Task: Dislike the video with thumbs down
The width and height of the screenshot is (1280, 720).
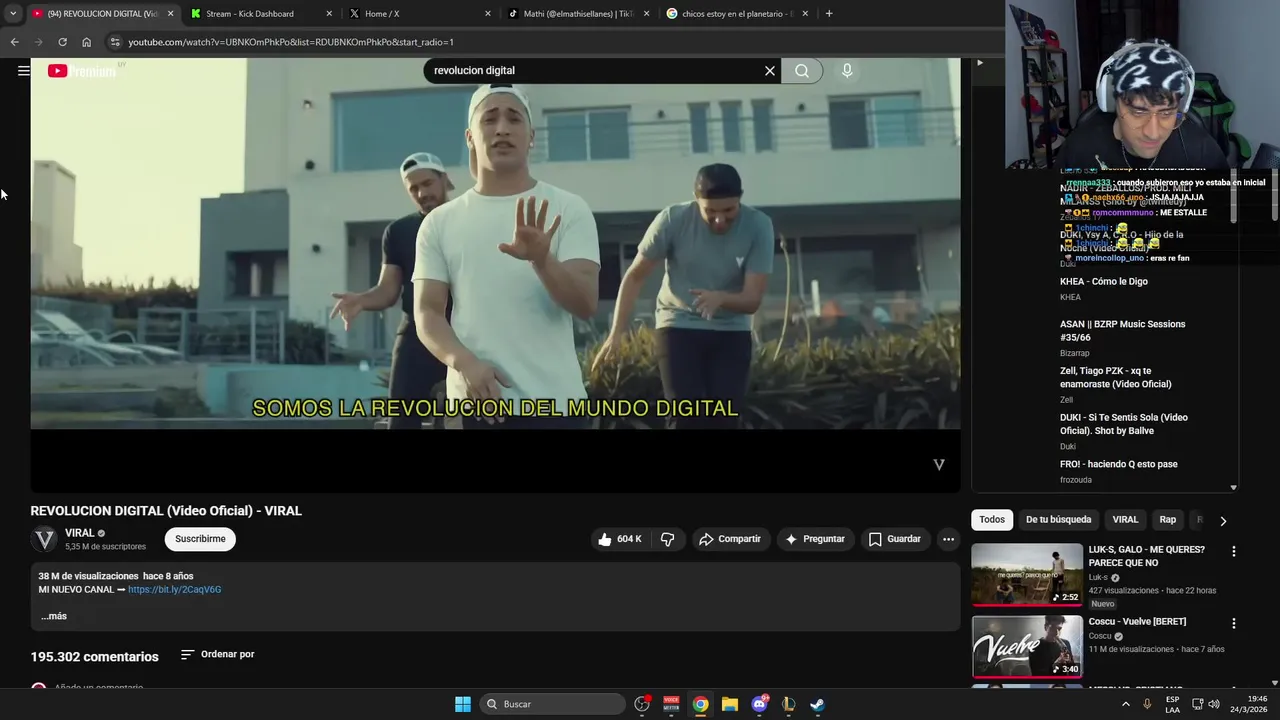Action: pos(667,539)
